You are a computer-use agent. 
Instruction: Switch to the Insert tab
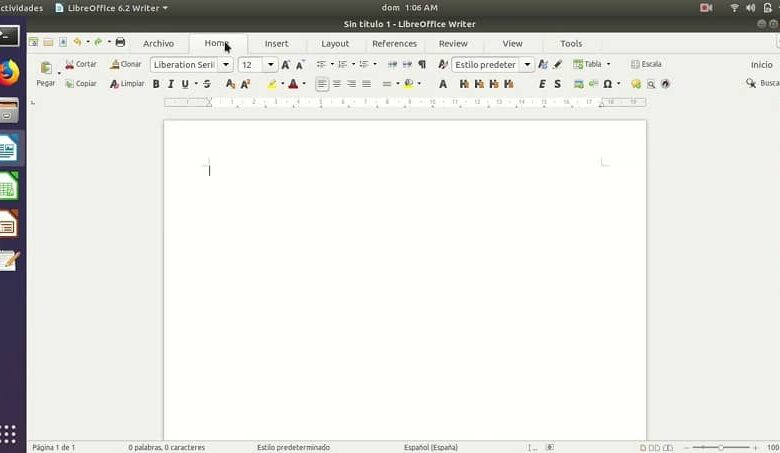tap(277, 44)
